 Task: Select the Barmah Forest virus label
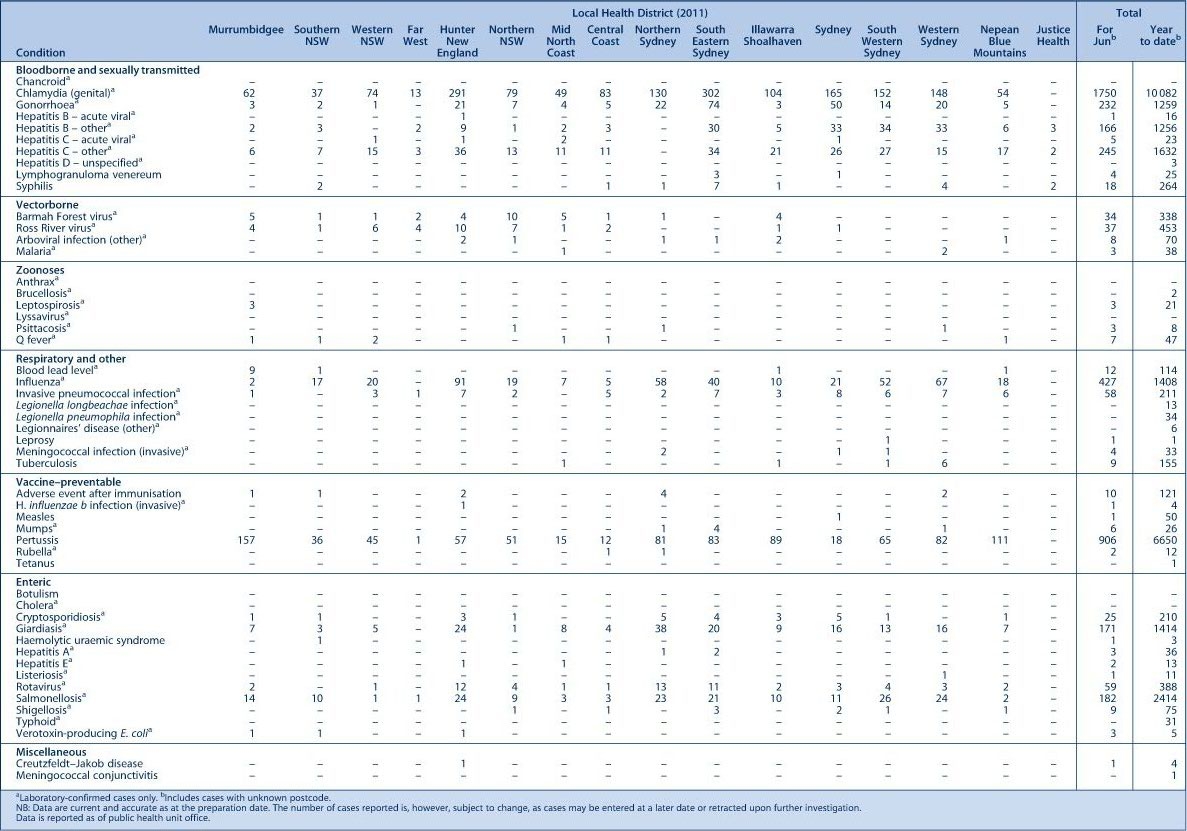65,216
